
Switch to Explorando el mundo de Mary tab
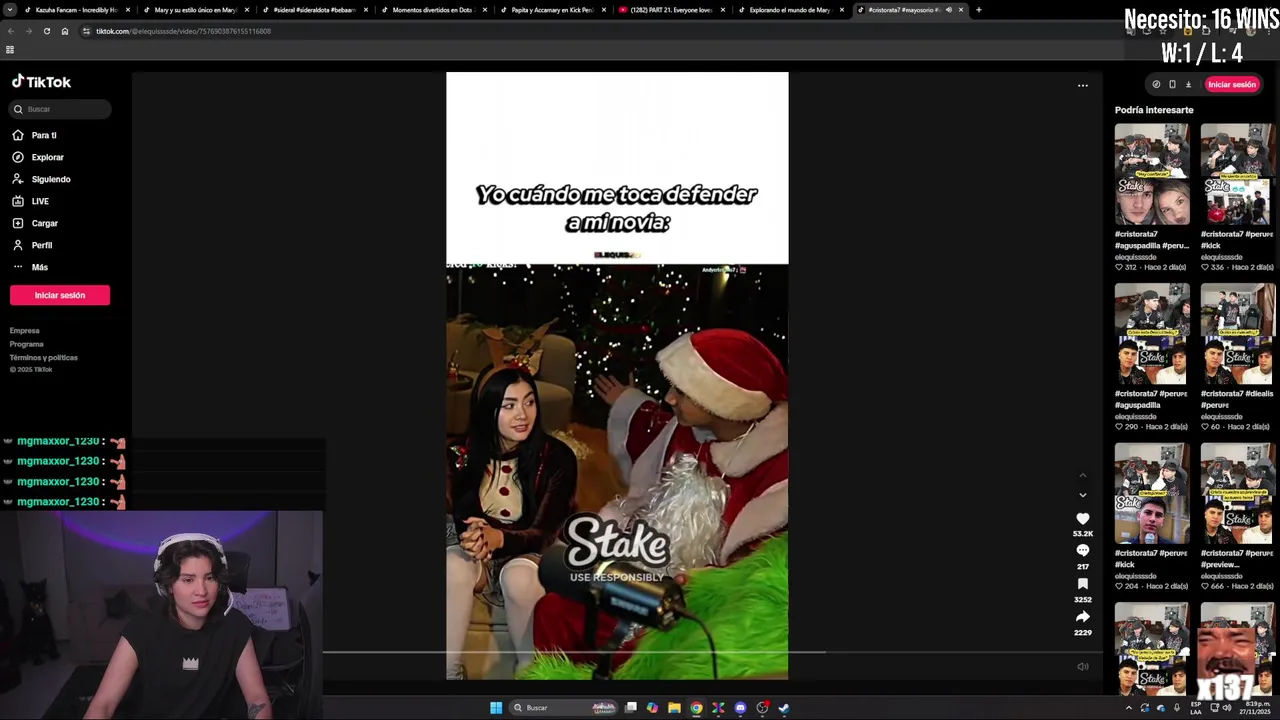790,10
